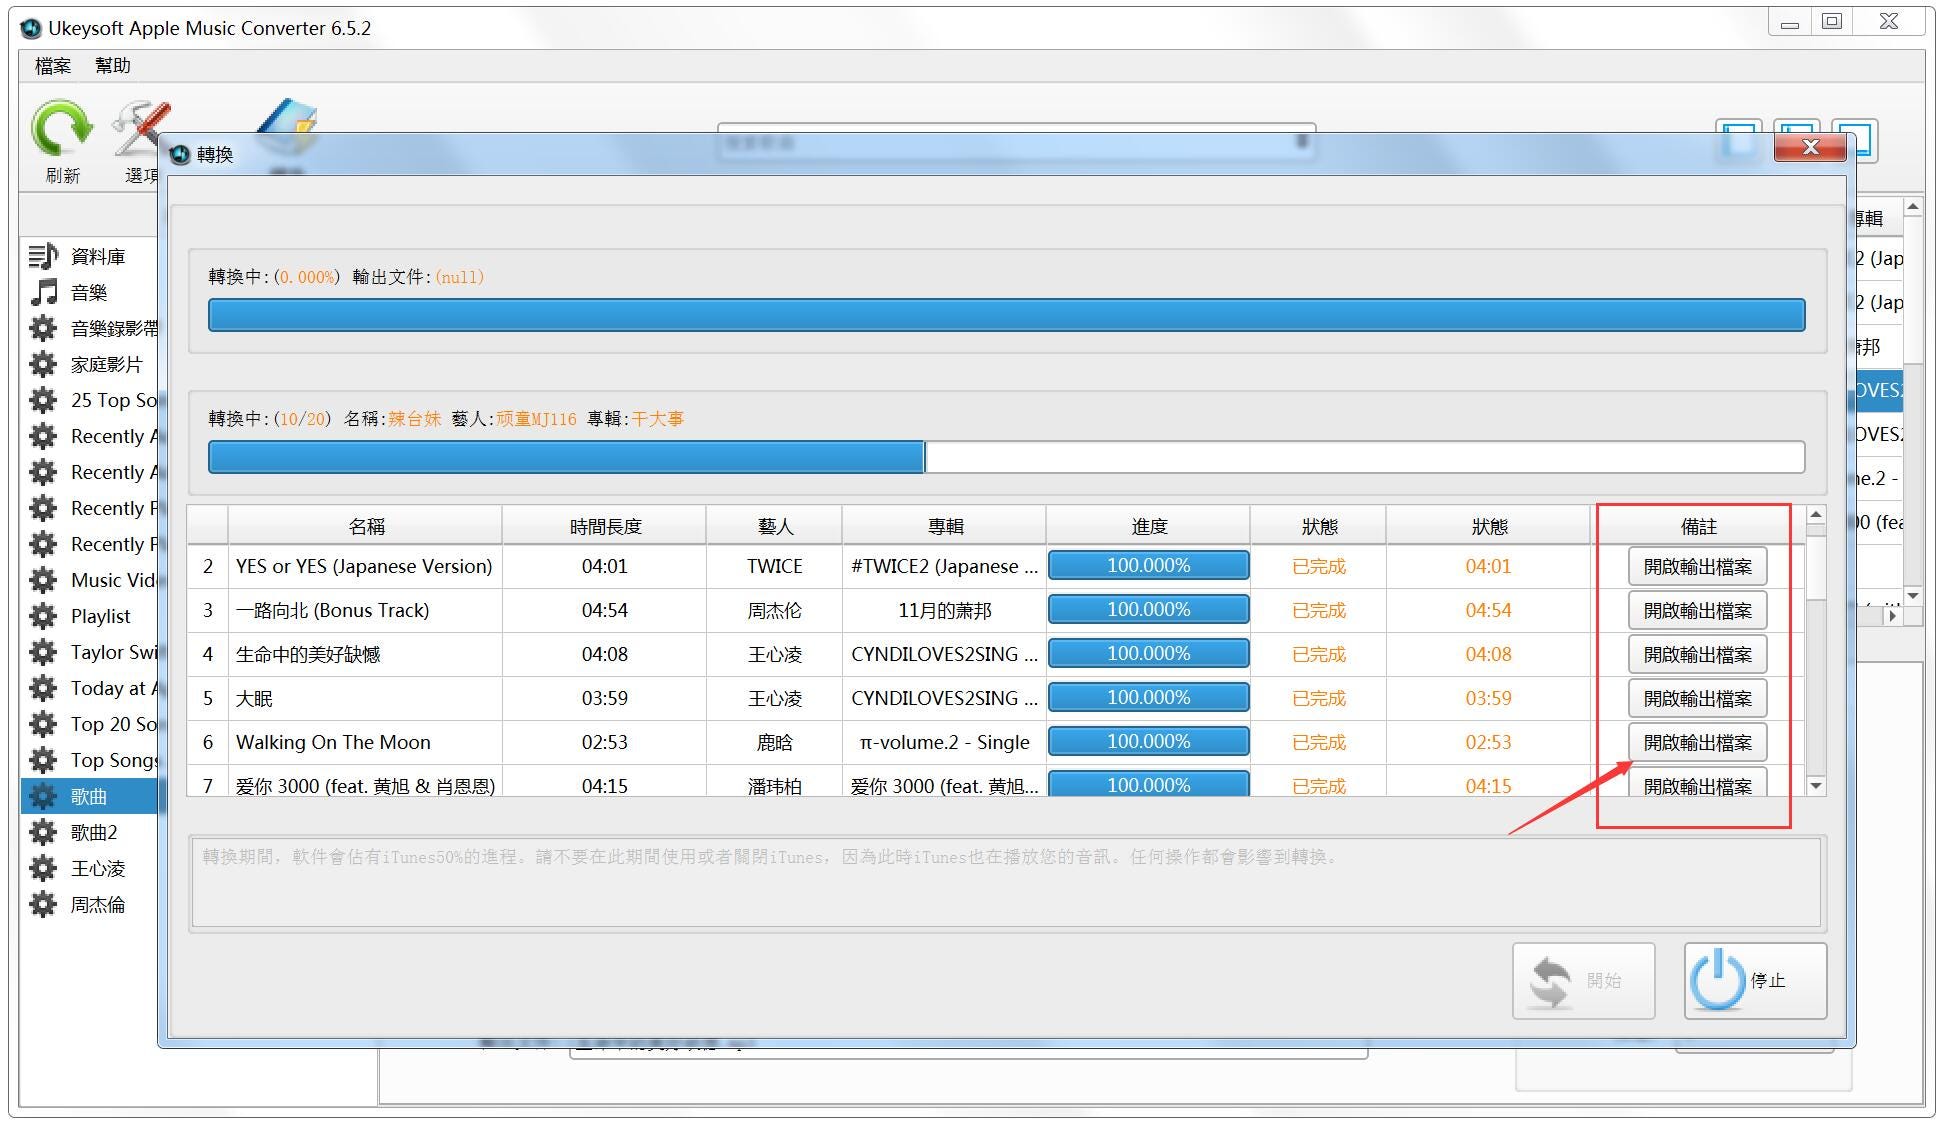The height and width of the screenshot is (1126, 1944).
Task: Click the 進度 column header
Action: pos(1149,526)
